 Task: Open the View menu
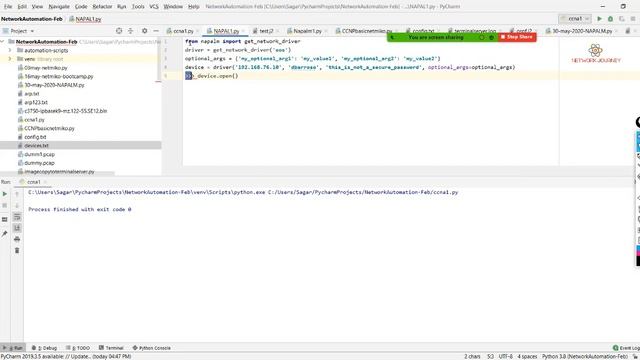tap(37, 7)
